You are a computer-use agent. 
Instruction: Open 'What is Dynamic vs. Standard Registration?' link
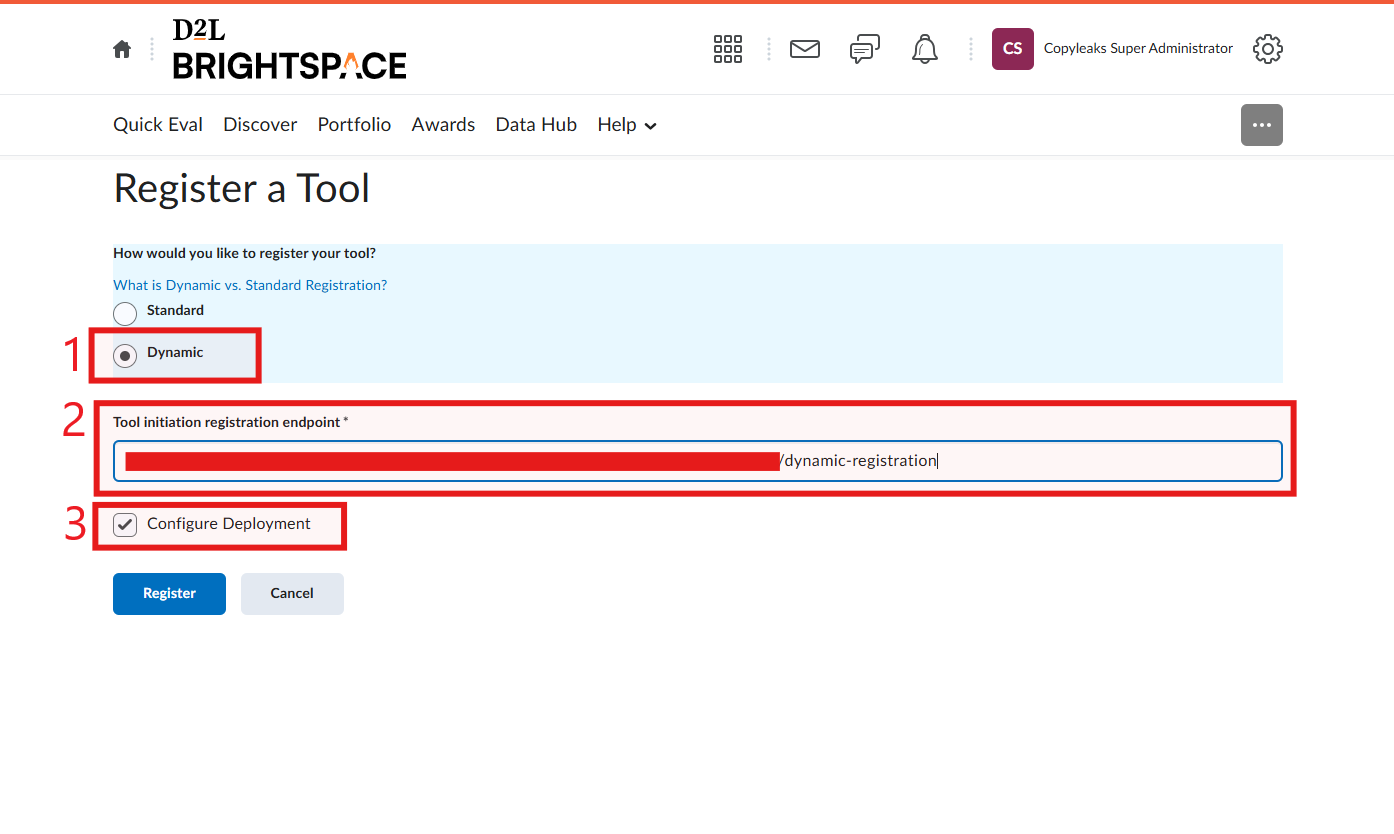250,285
